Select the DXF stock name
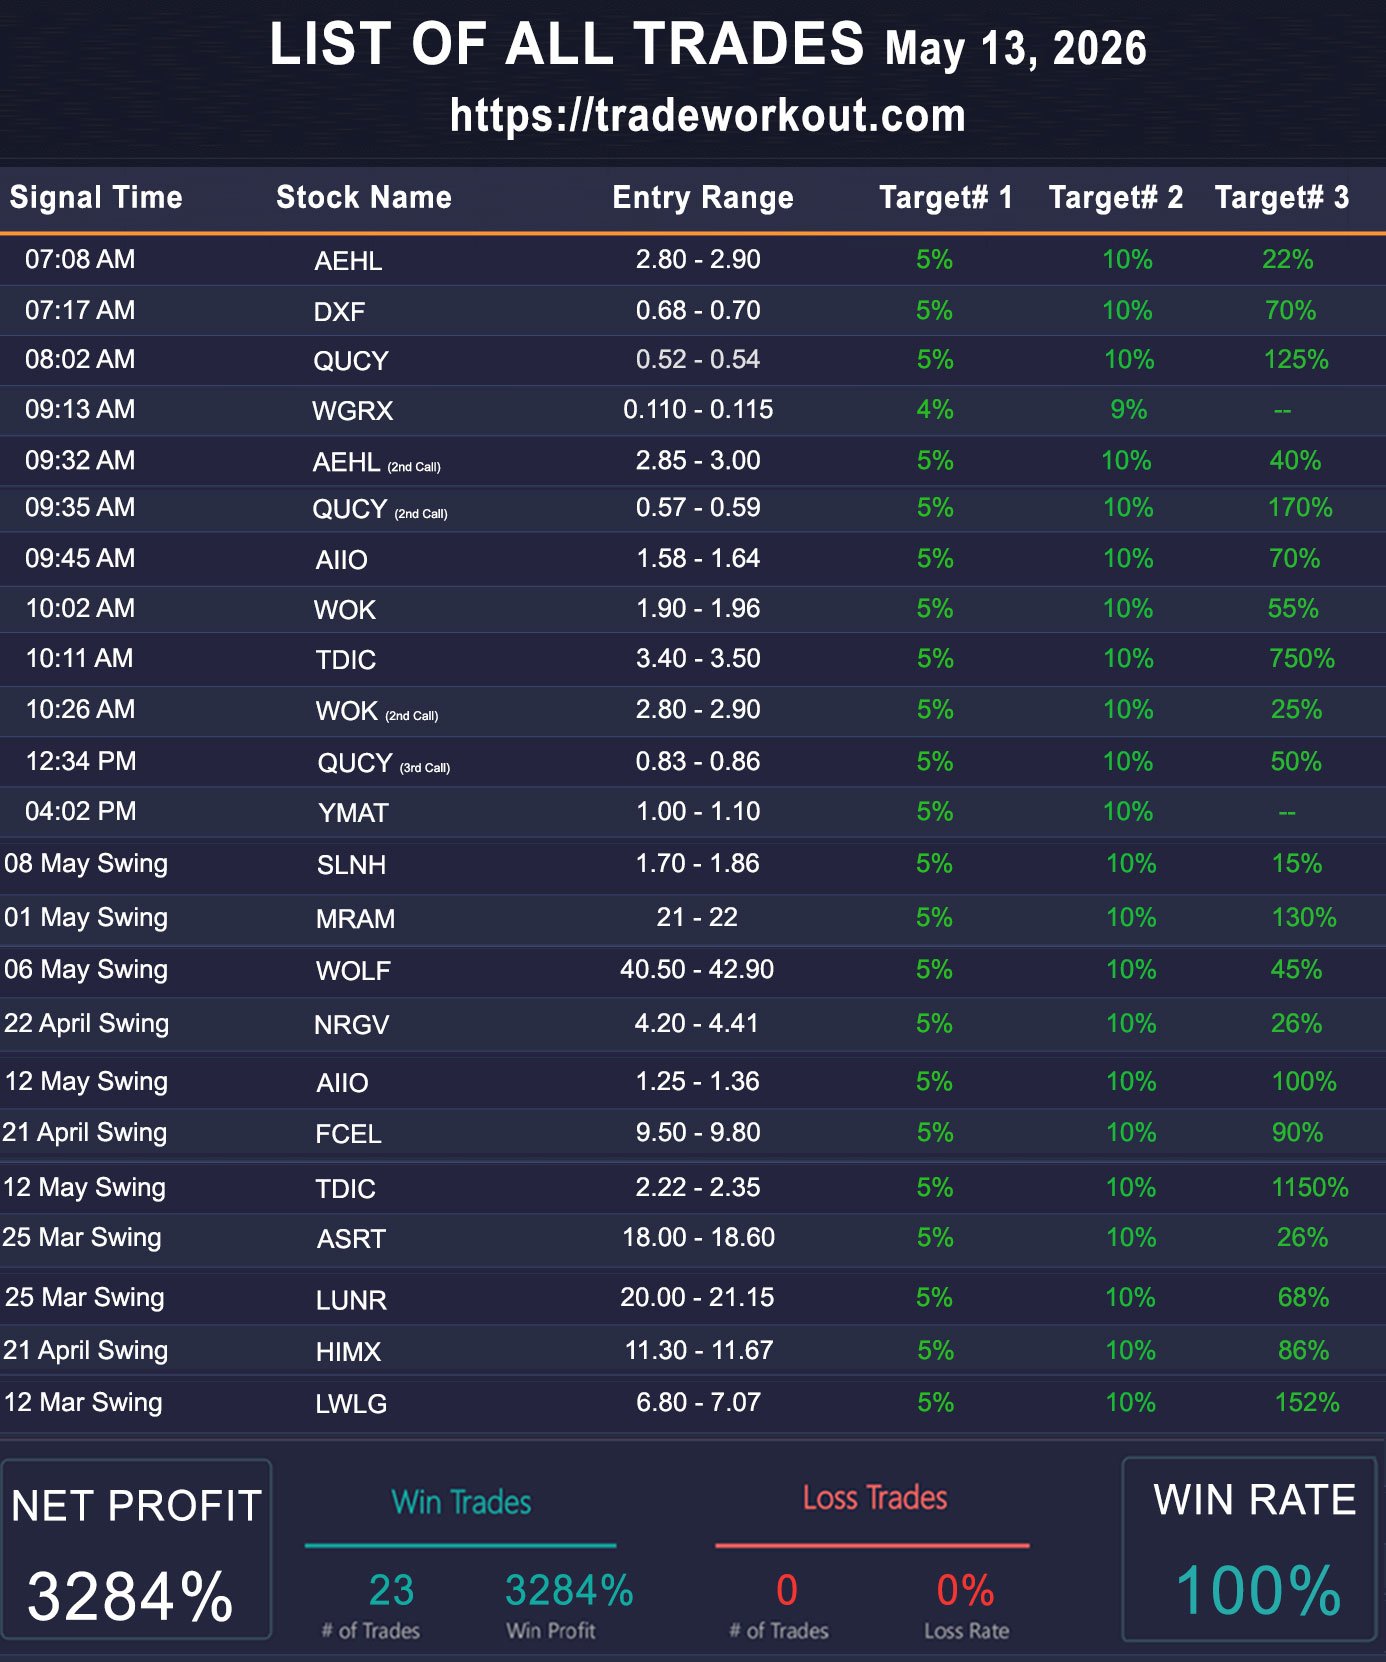 pyautogui.click(x=339, y=312)
